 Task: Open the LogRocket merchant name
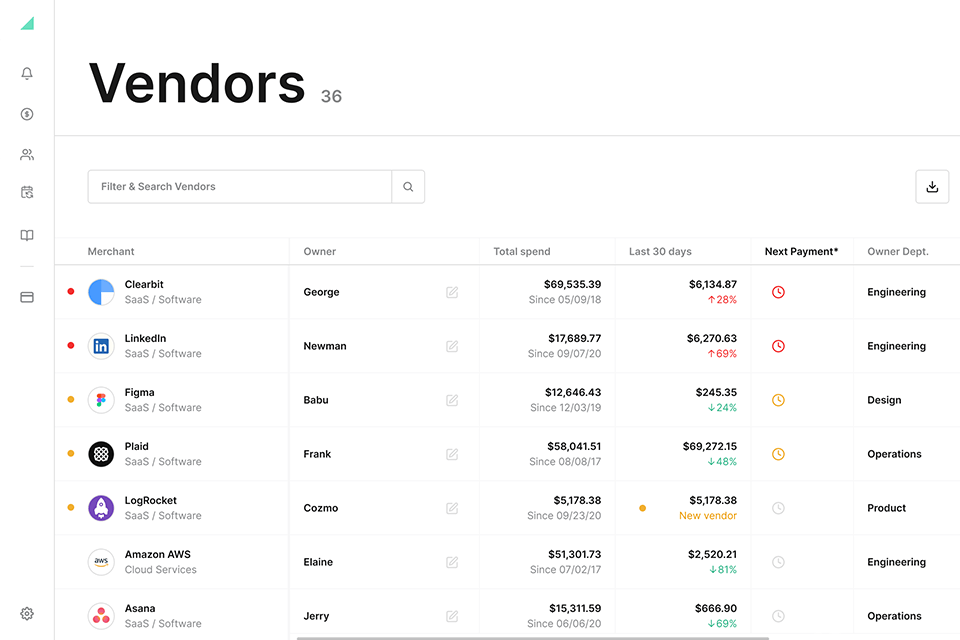pyautogui.click(x=151, y=500)
